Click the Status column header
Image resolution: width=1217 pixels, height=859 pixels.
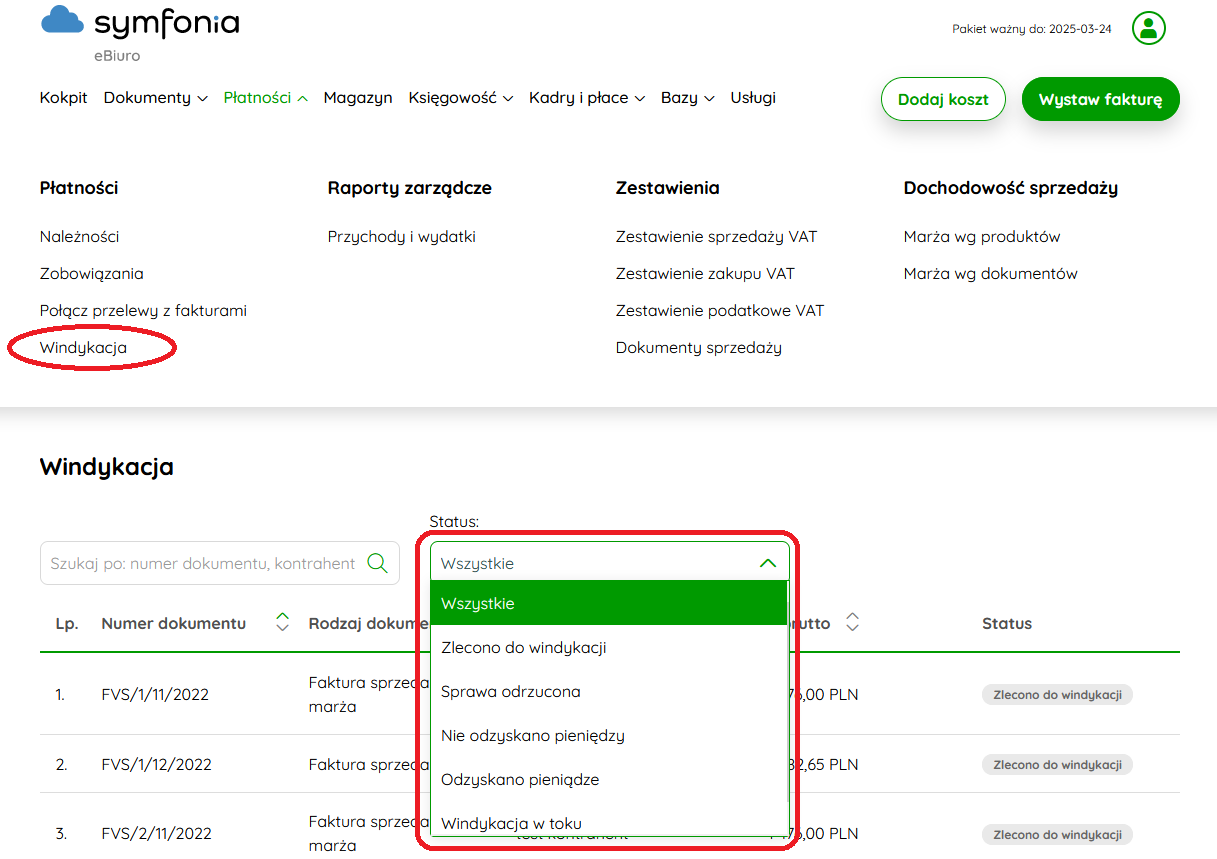coord(1007,623)
